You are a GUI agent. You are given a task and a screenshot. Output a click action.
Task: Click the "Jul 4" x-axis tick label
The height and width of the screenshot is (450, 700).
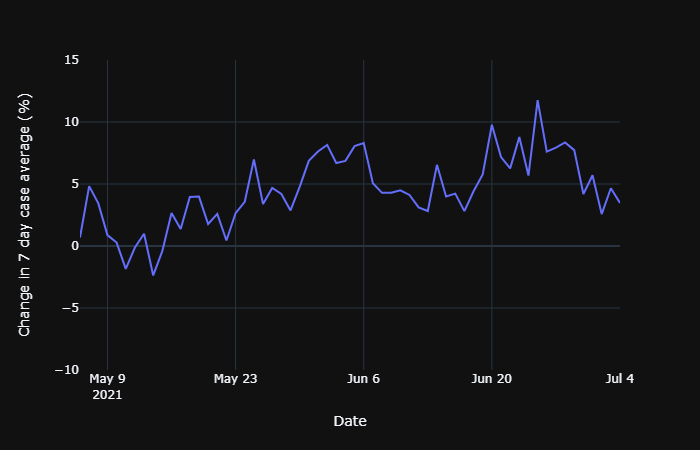pyautogui.click(x=620, y=379)
